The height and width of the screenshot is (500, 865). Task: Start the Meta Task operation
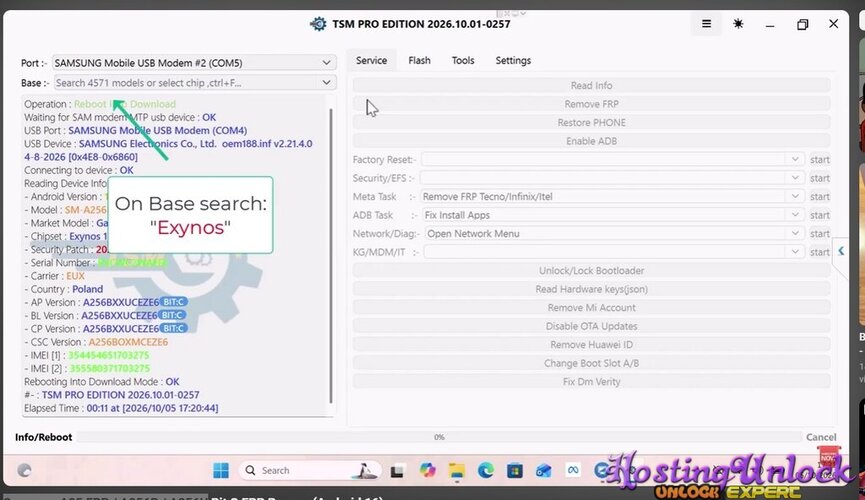tap(820, 196)
